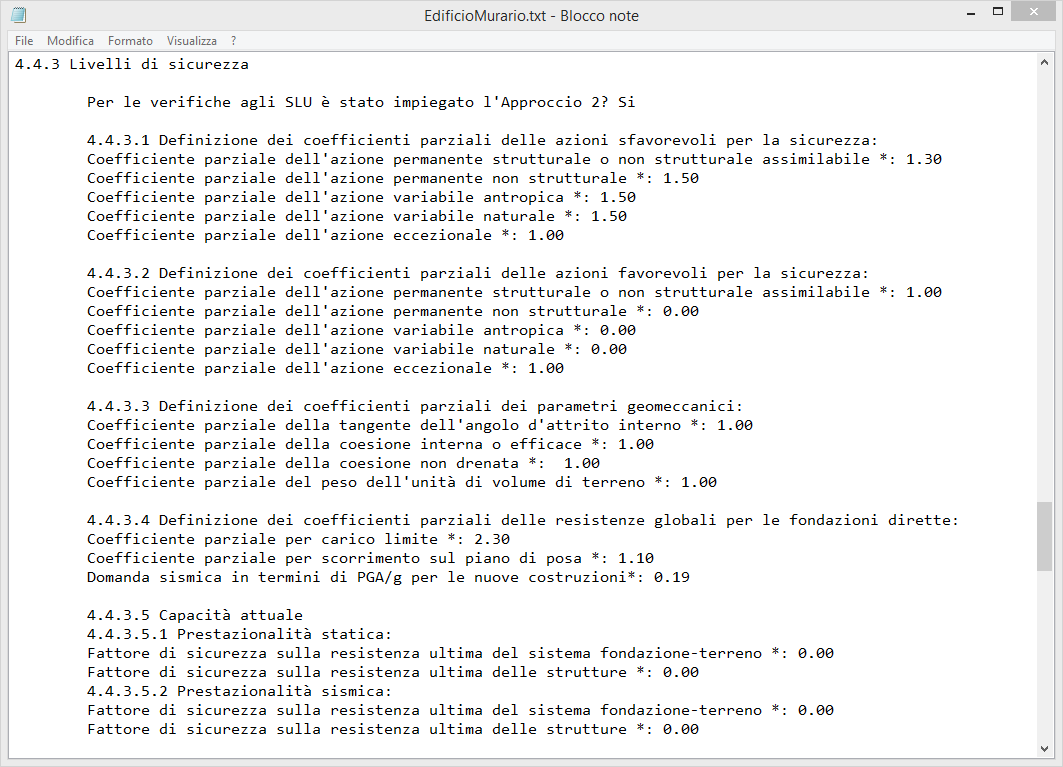
Task: Open the ? help menu
Action: coord(233,41)
